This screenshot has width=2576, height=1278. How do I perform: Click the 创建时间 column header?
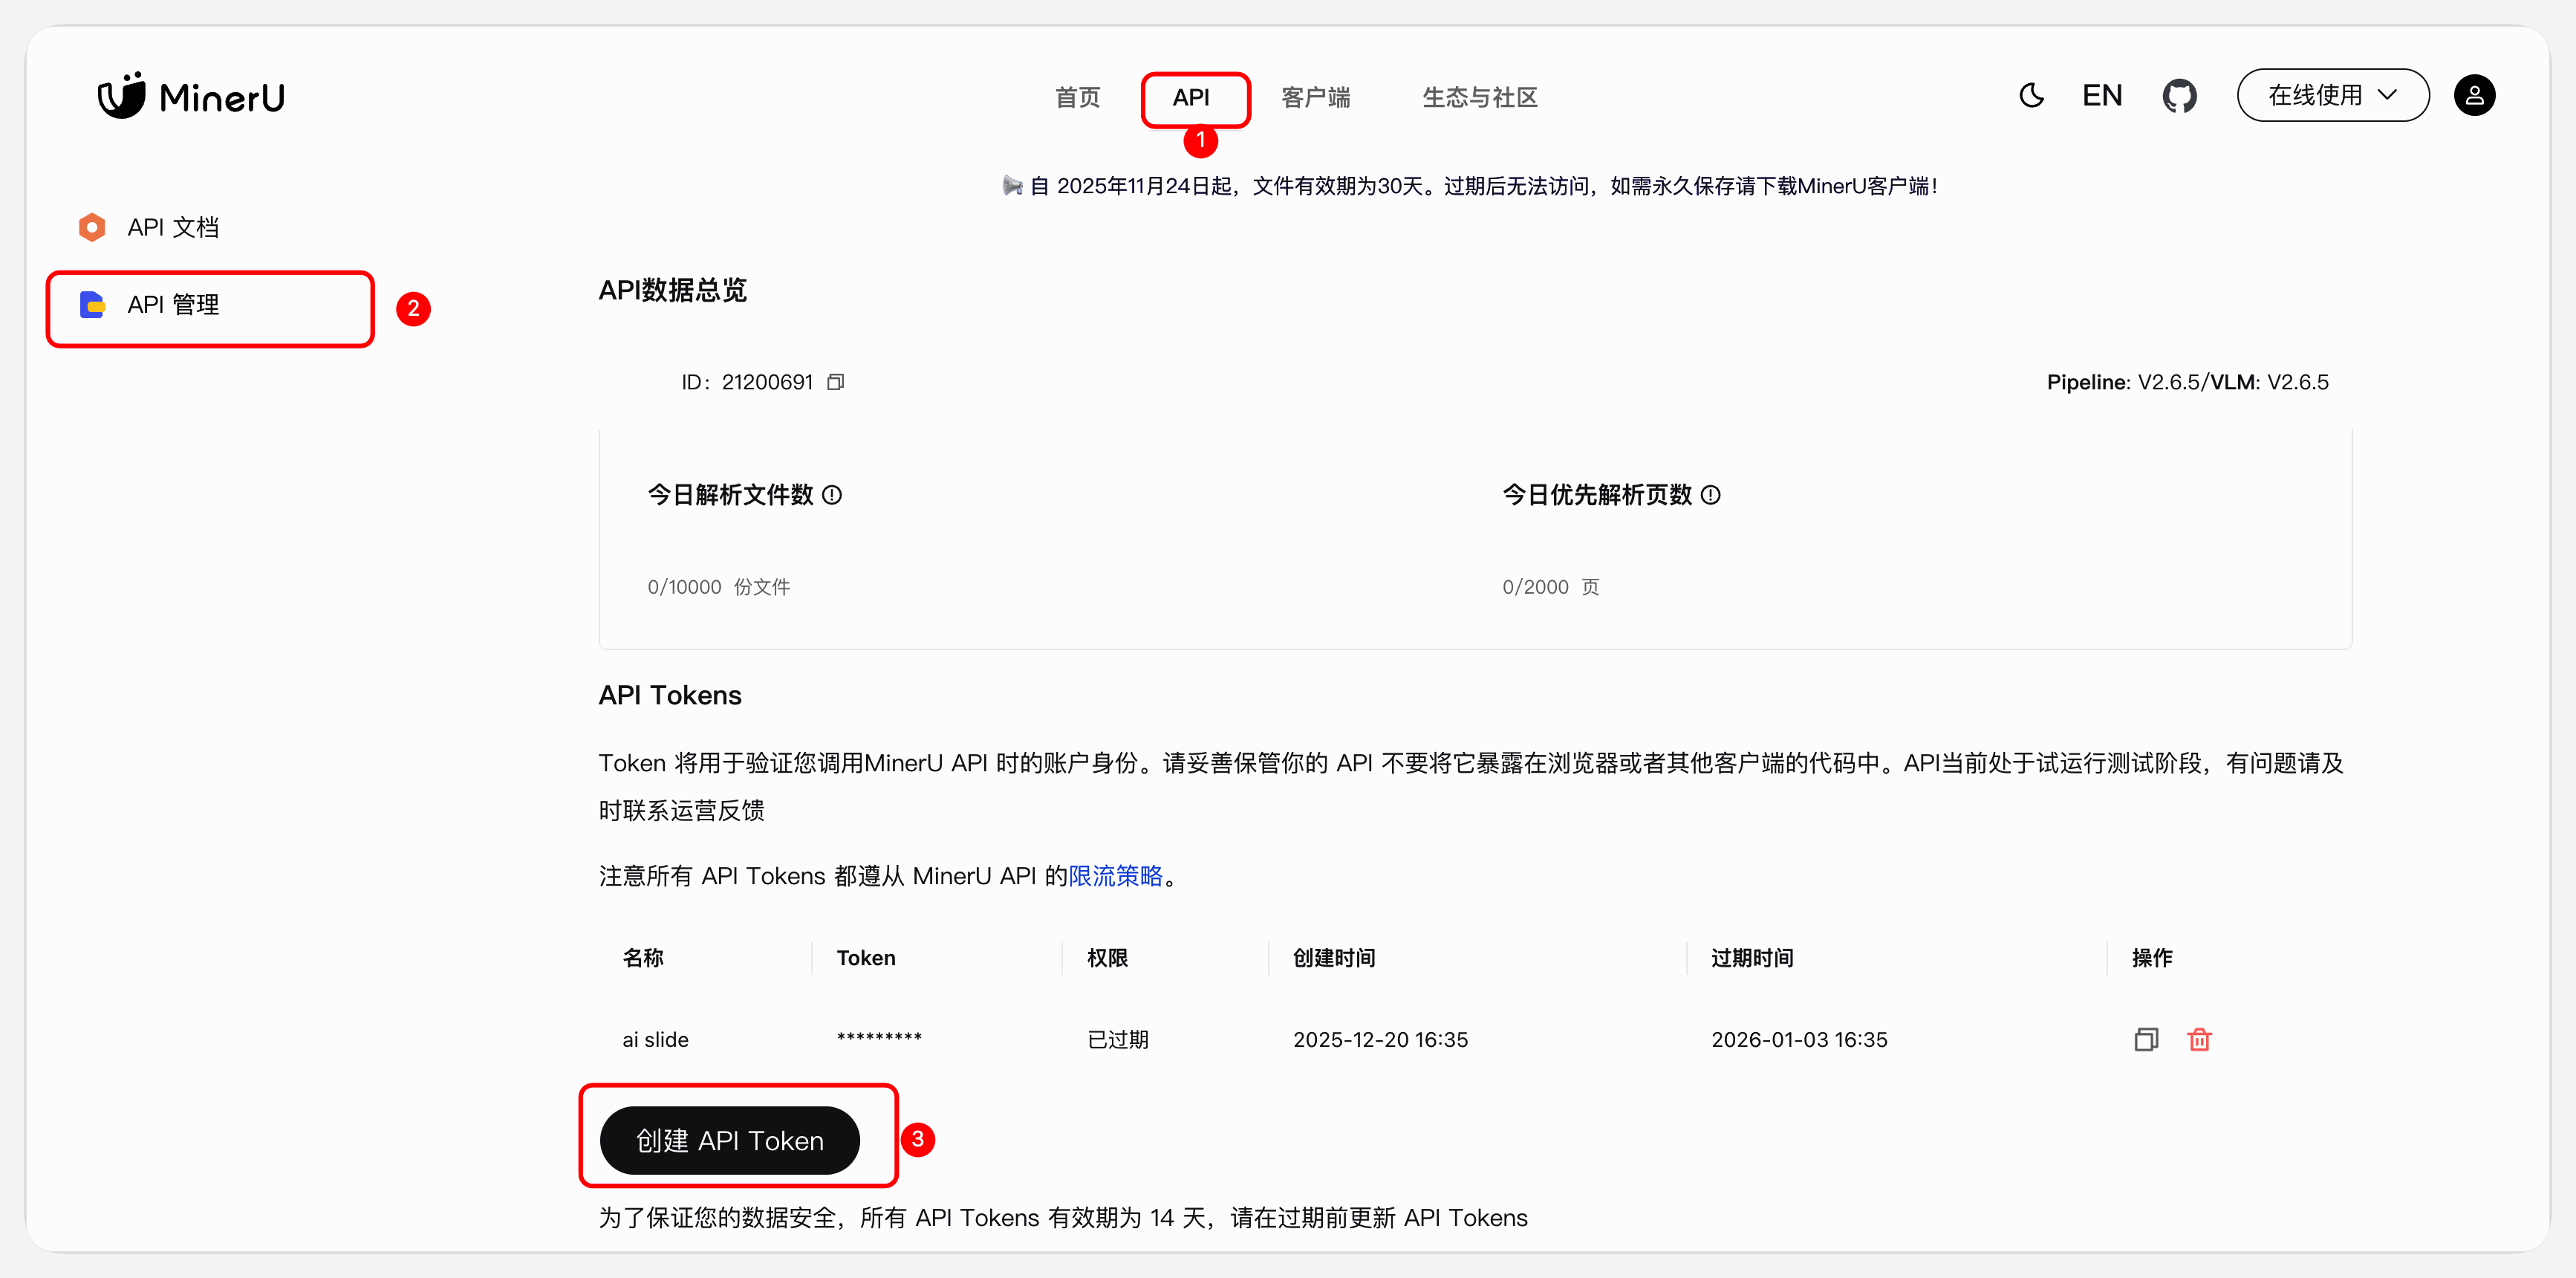tap(1334, 958)
